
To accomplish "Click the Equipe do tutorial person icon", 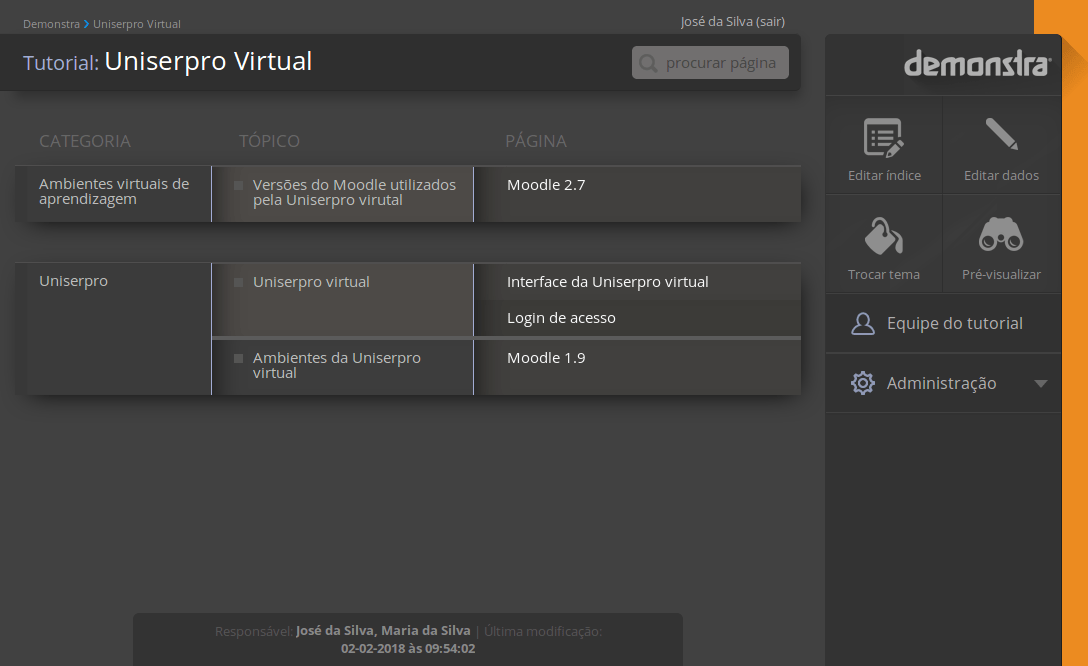I will (x=862, y=324).
